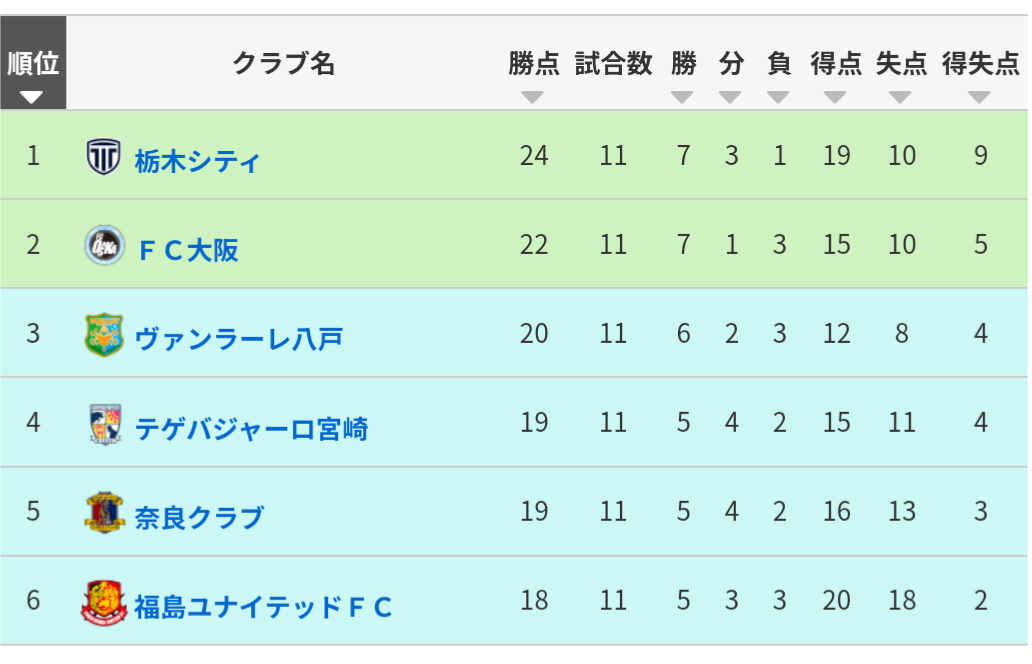Sort by 負 losses arrow
Viewport: 1032px width, 664px height.
[778, 97]
